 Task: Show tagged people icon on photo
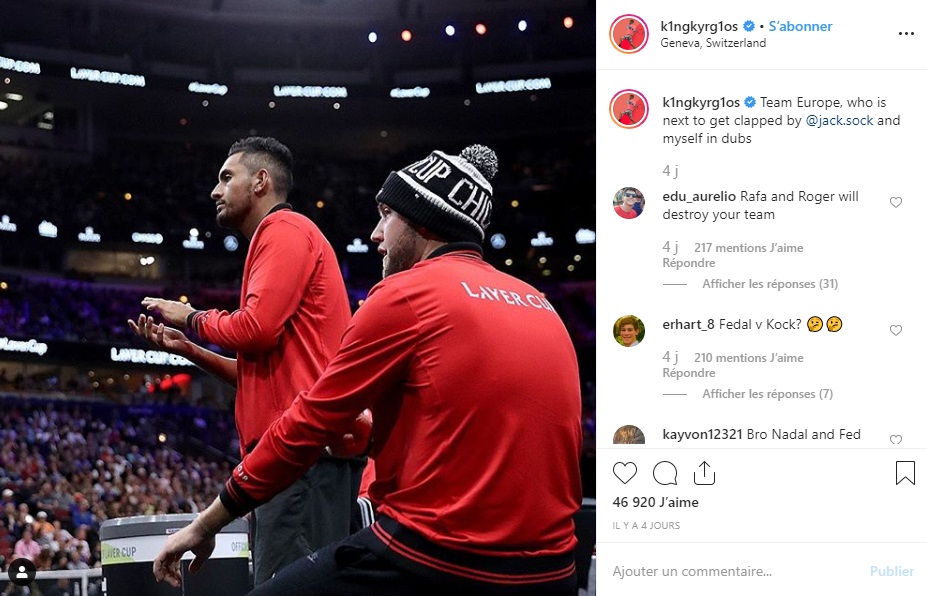[x=22, y=573]
